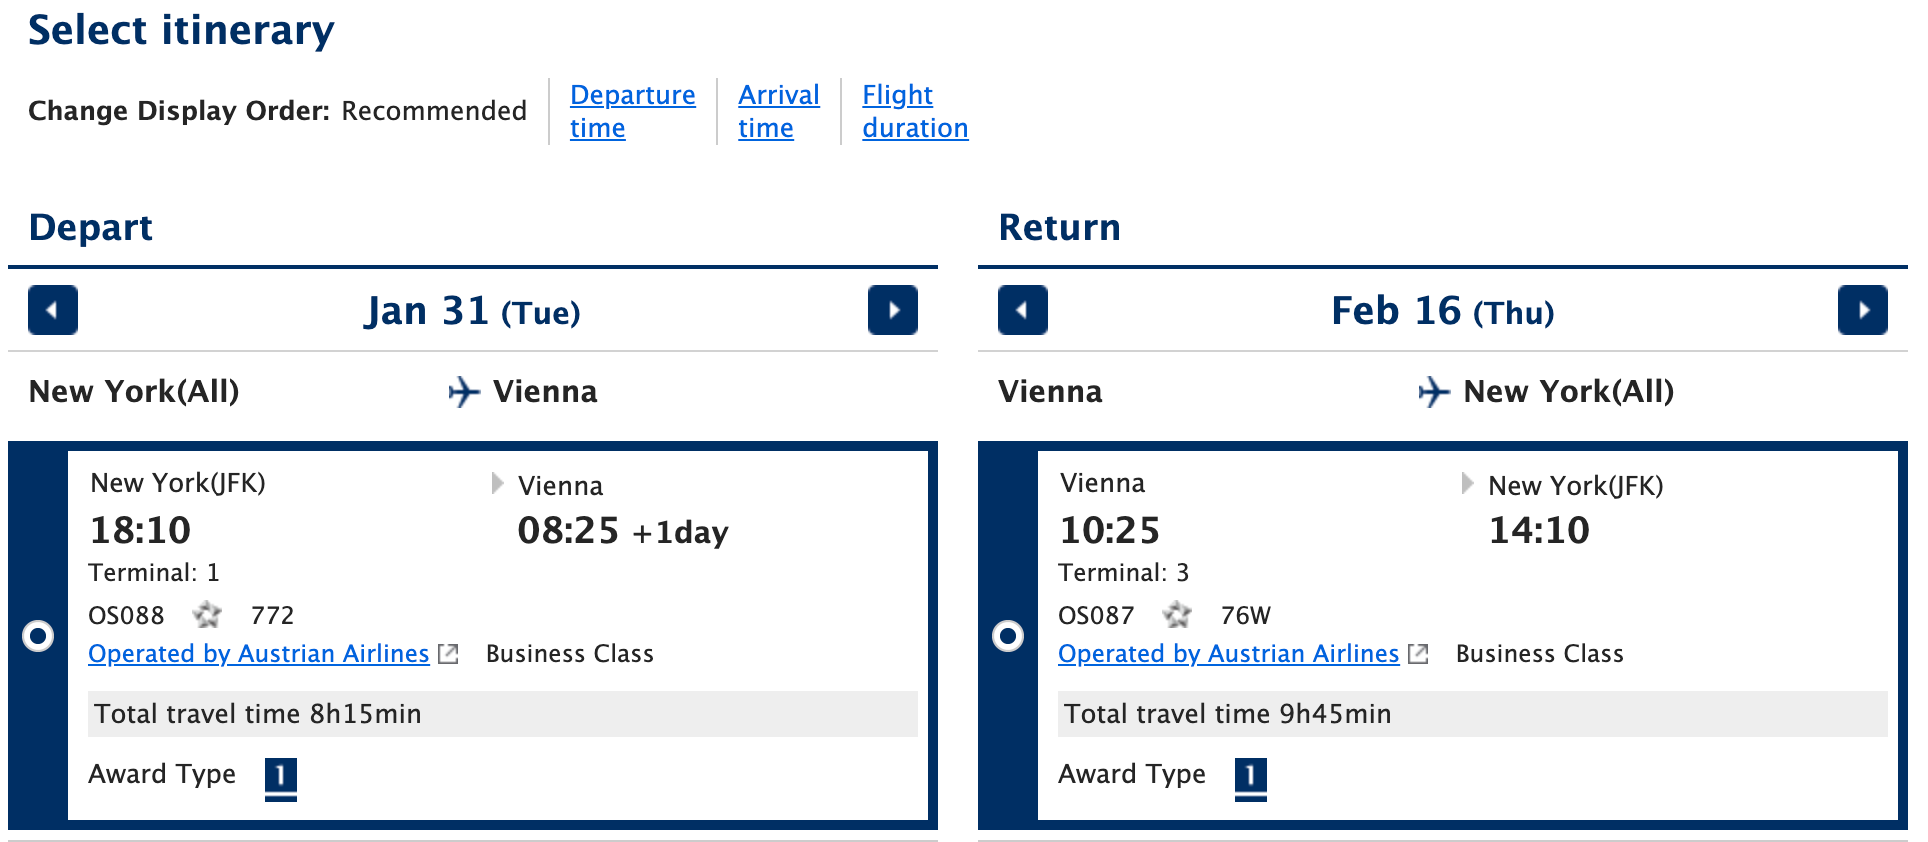Advance departure date past Jan 31

pyautogui.click(x=893, y=310)
